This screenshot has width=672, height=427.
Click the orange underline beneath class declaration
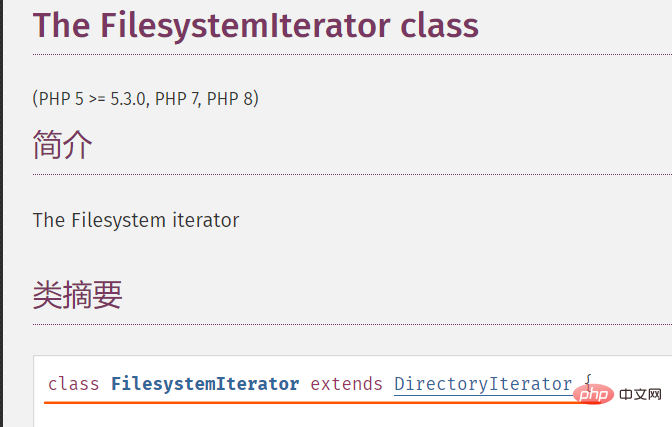[x=309, y=403]
